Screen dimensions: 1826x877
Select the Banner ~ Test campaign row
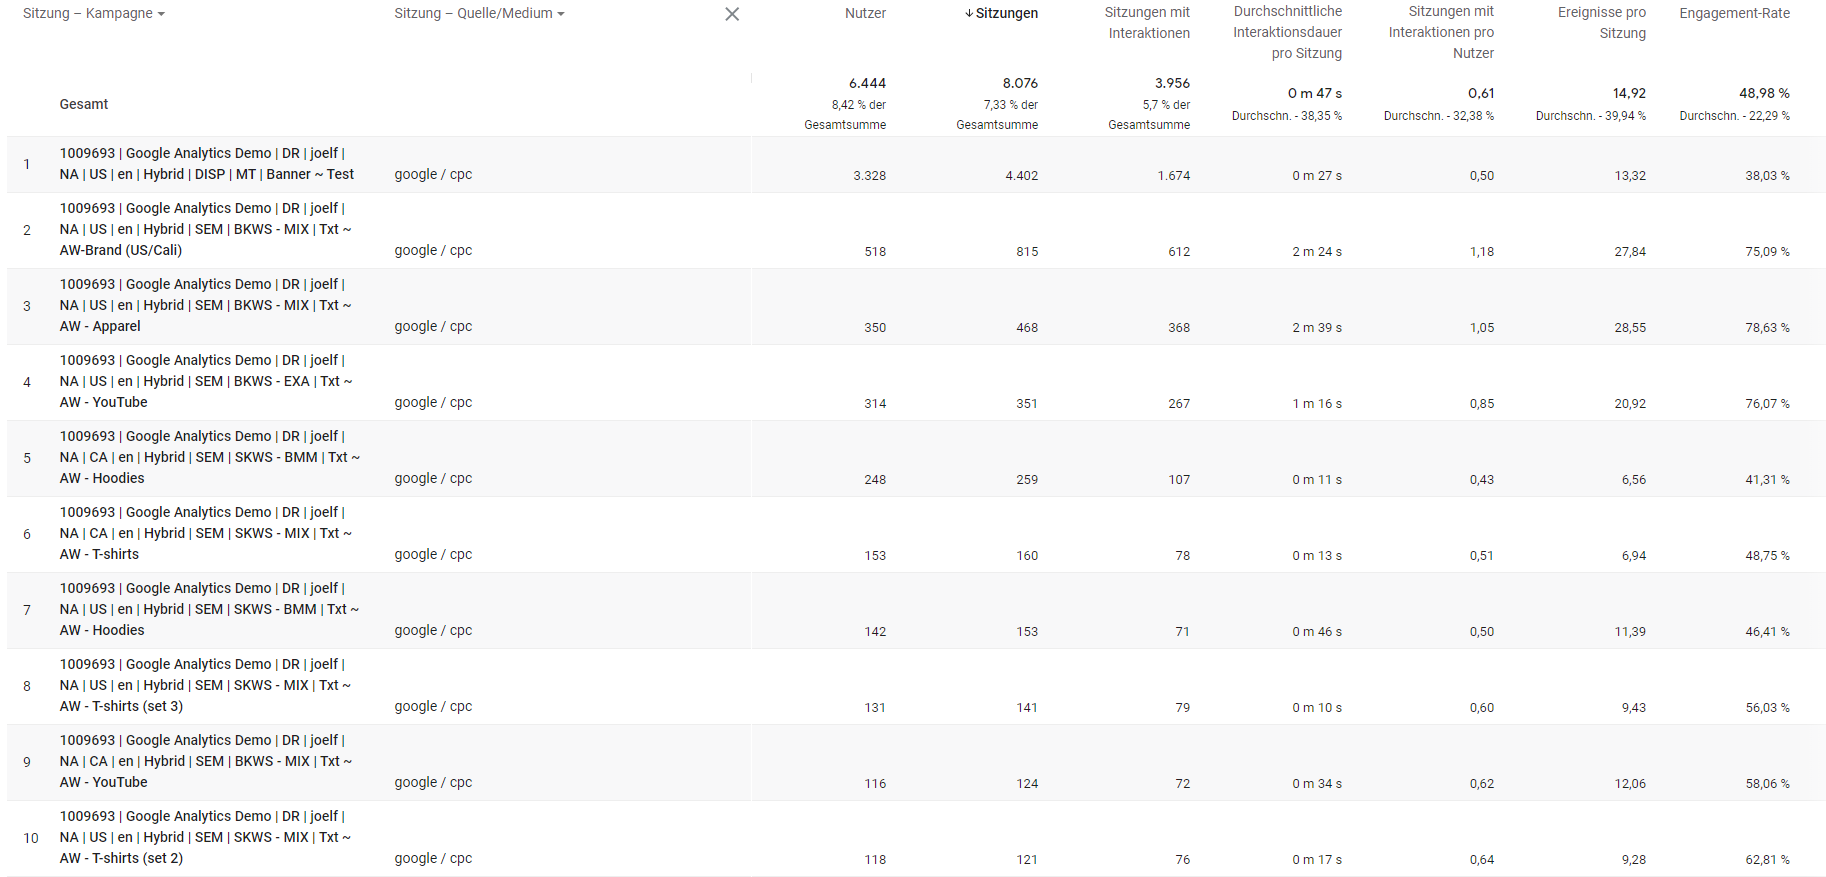click(x=207, y=164)
